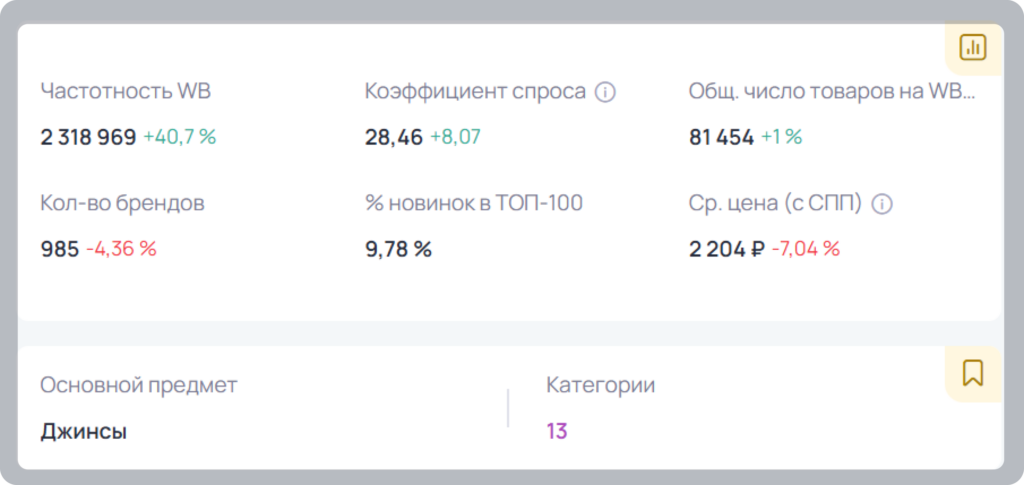Click the Категории heading
This screenshot has width=1024, height=485.
(x=601, y=386)
